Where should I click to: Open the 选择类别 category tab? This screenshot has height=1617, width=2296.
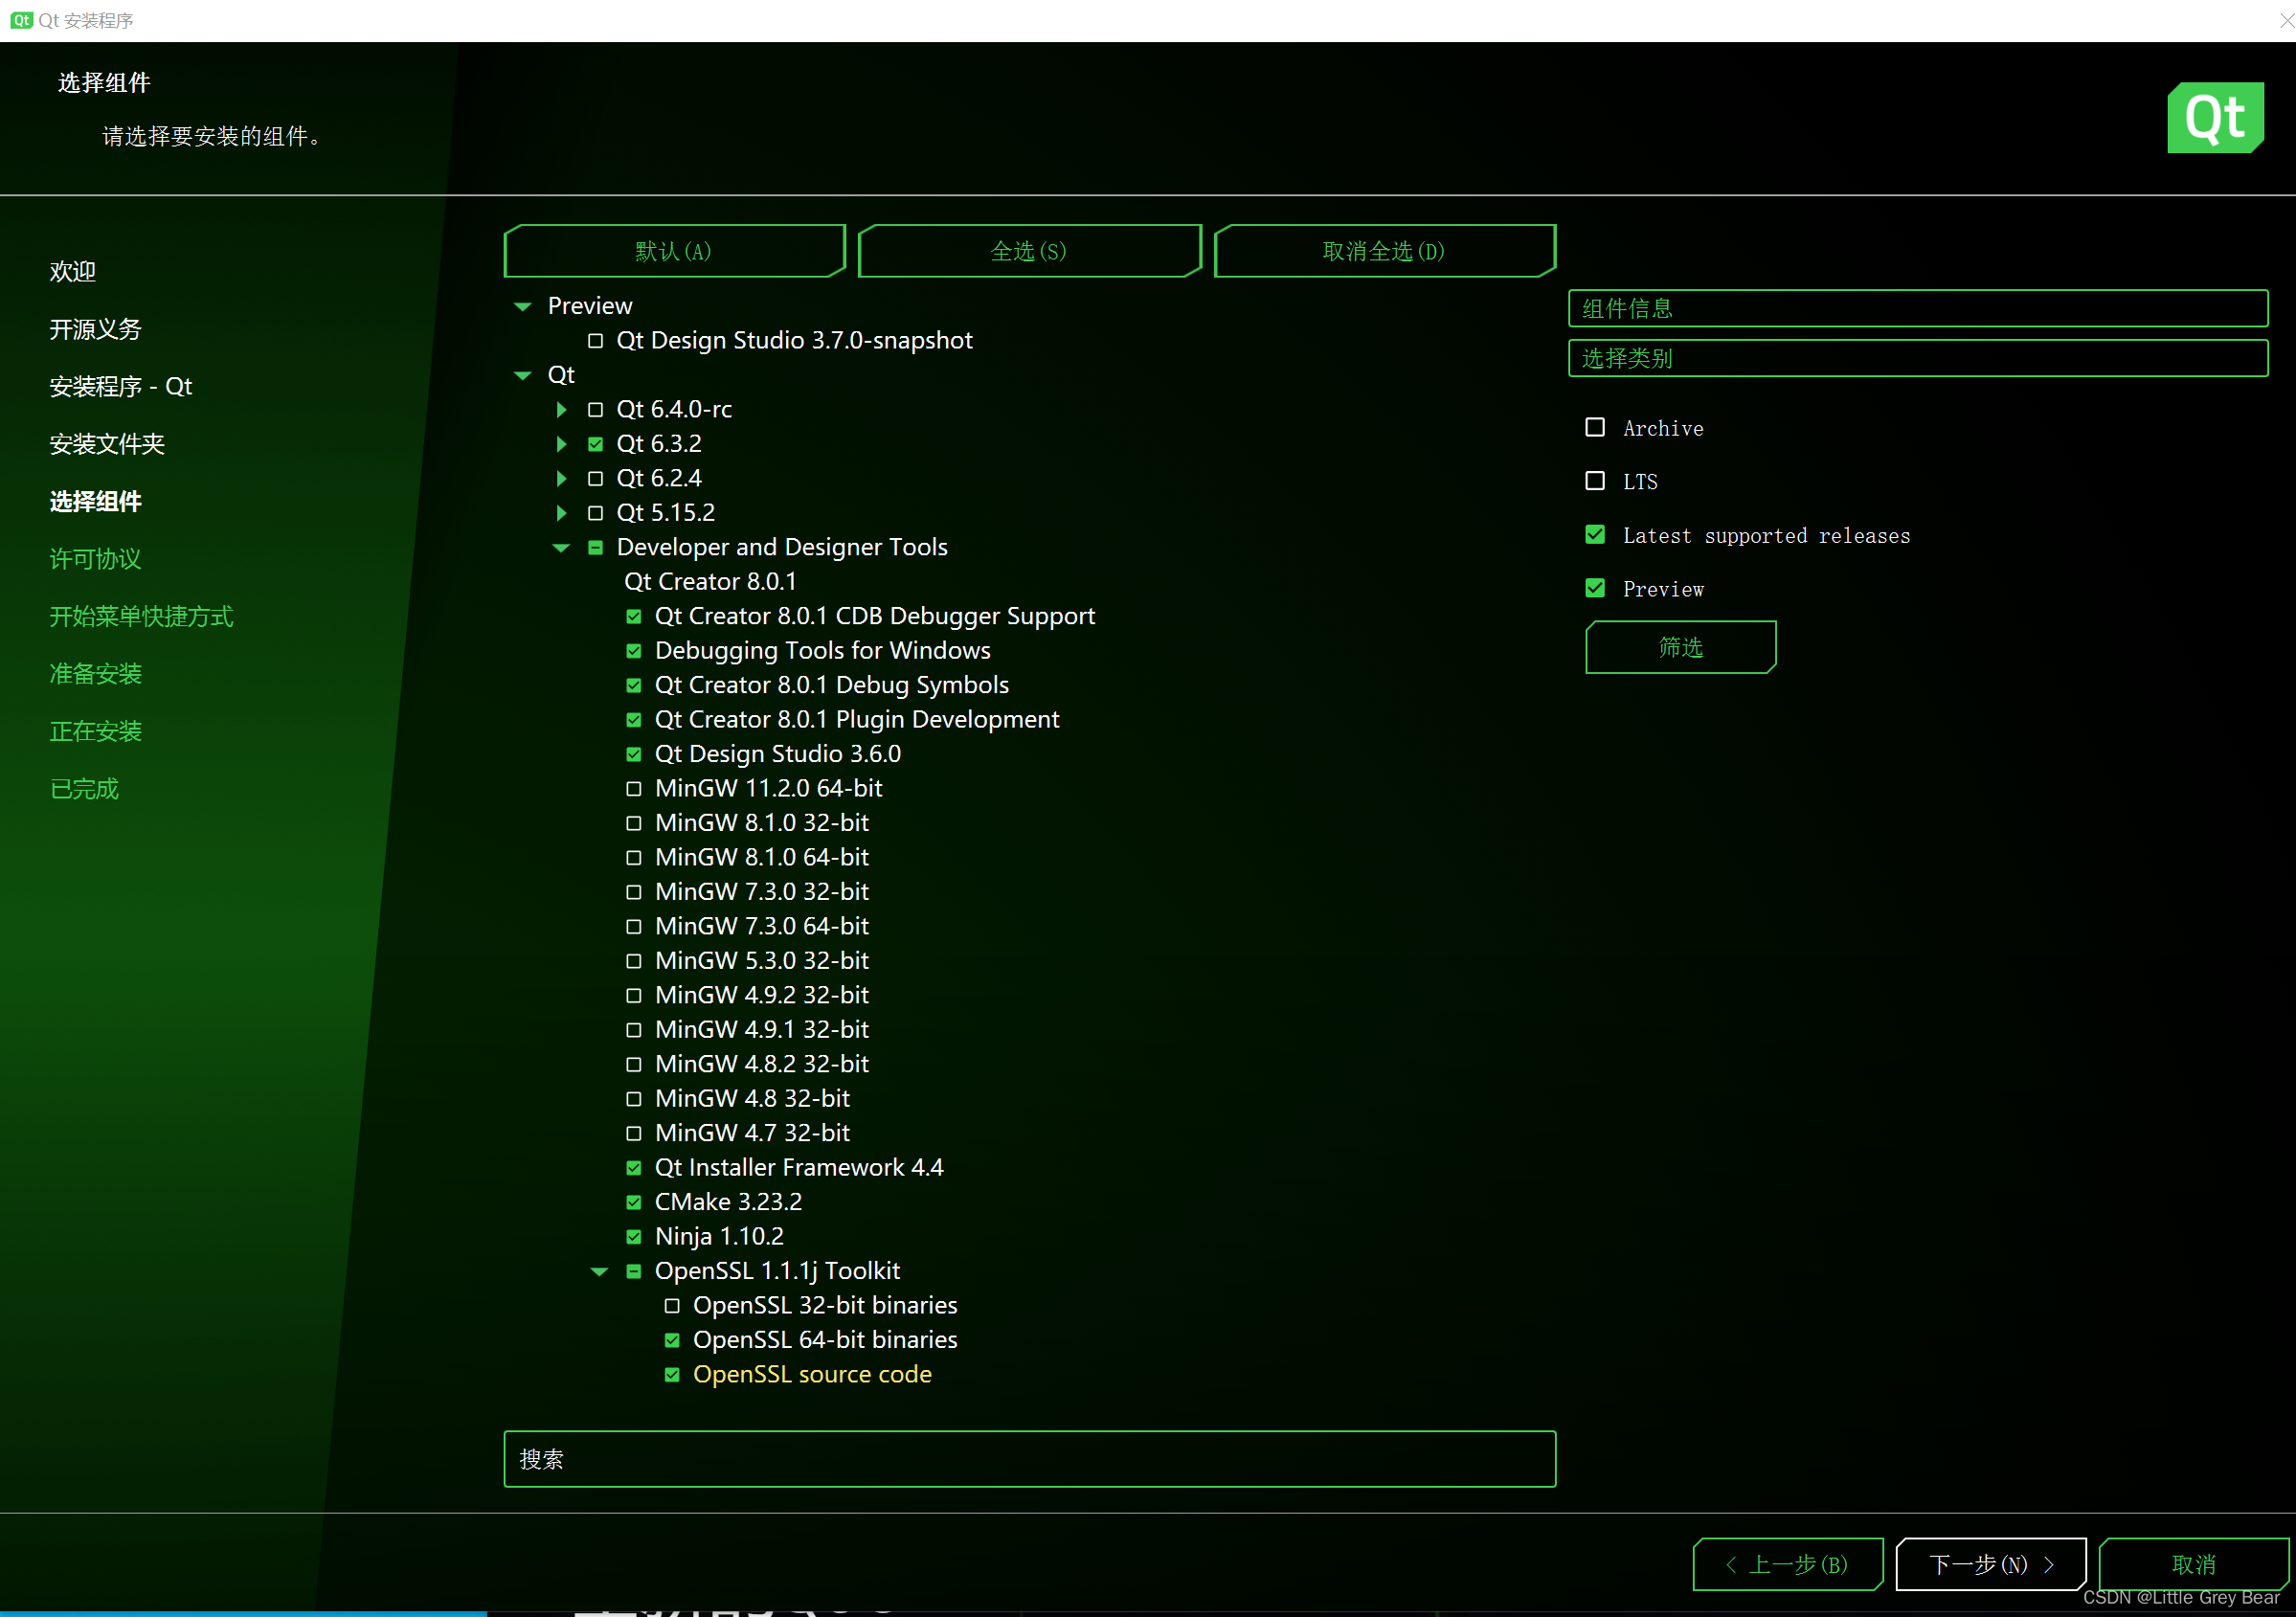[x=1918, y=358]
